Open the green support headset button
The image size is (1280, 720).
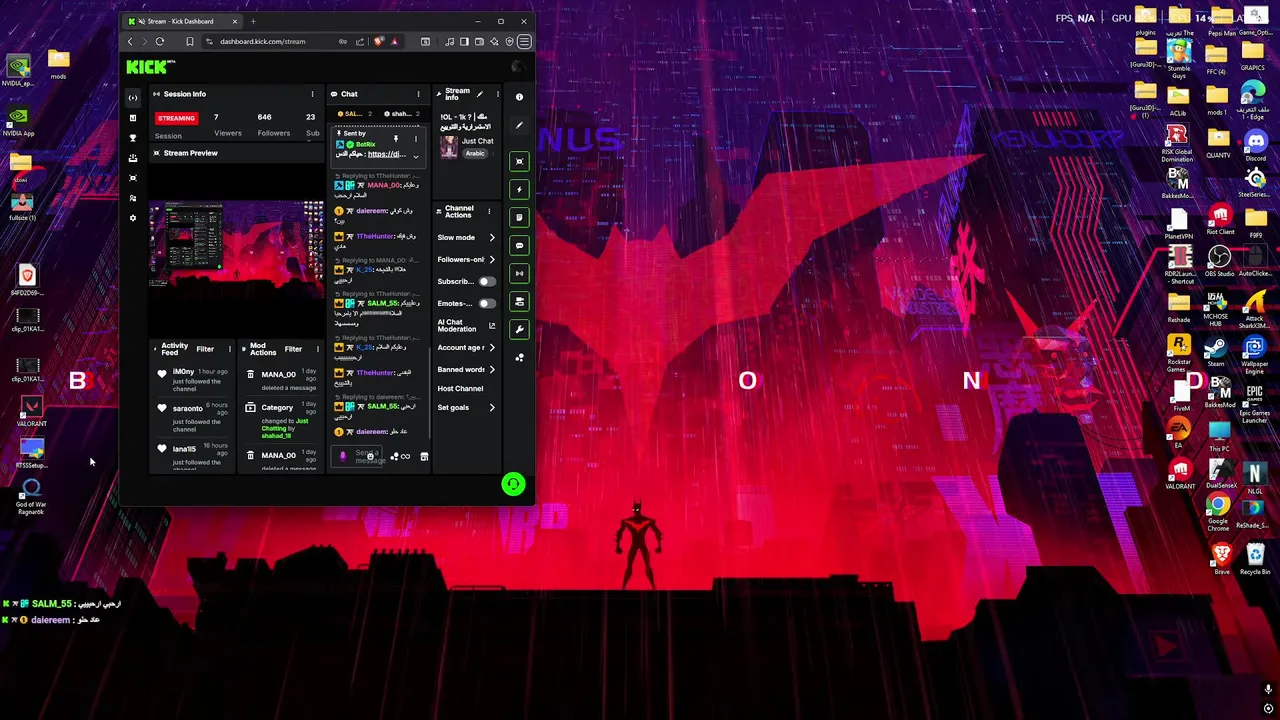[513, 484]
